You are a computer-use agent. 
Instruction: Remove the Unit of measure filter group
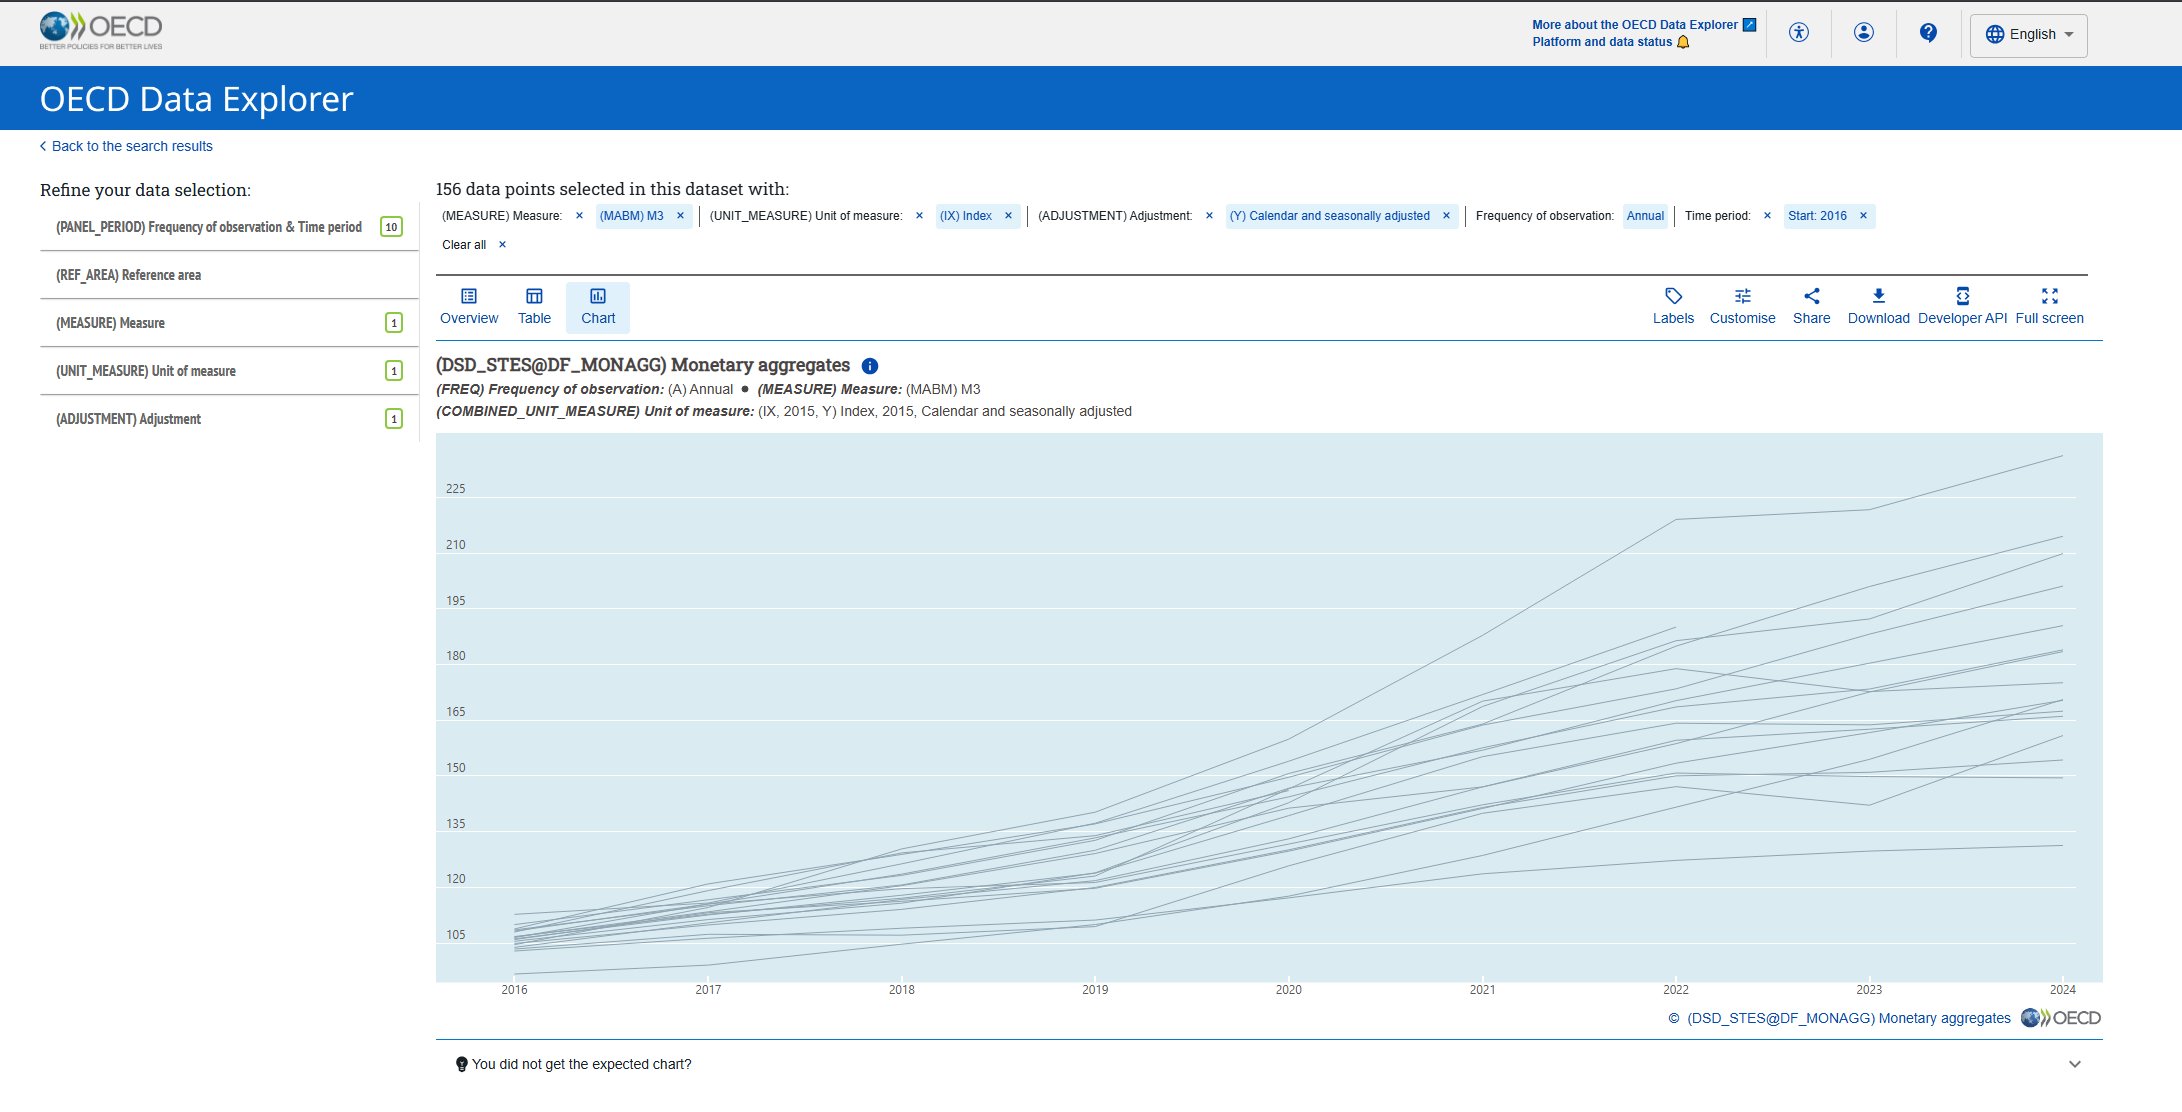[x=919, y=216]
